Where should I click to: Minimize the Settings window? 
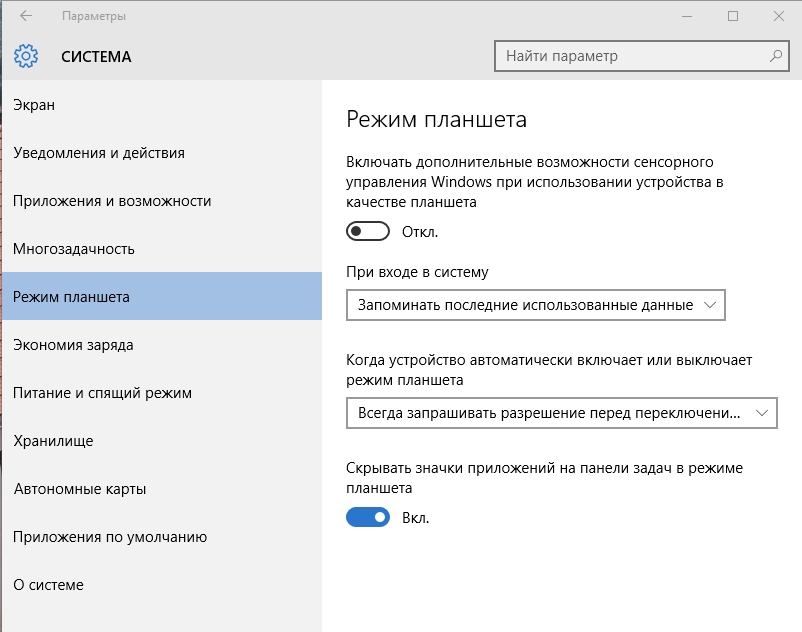[x=686, y=16]
